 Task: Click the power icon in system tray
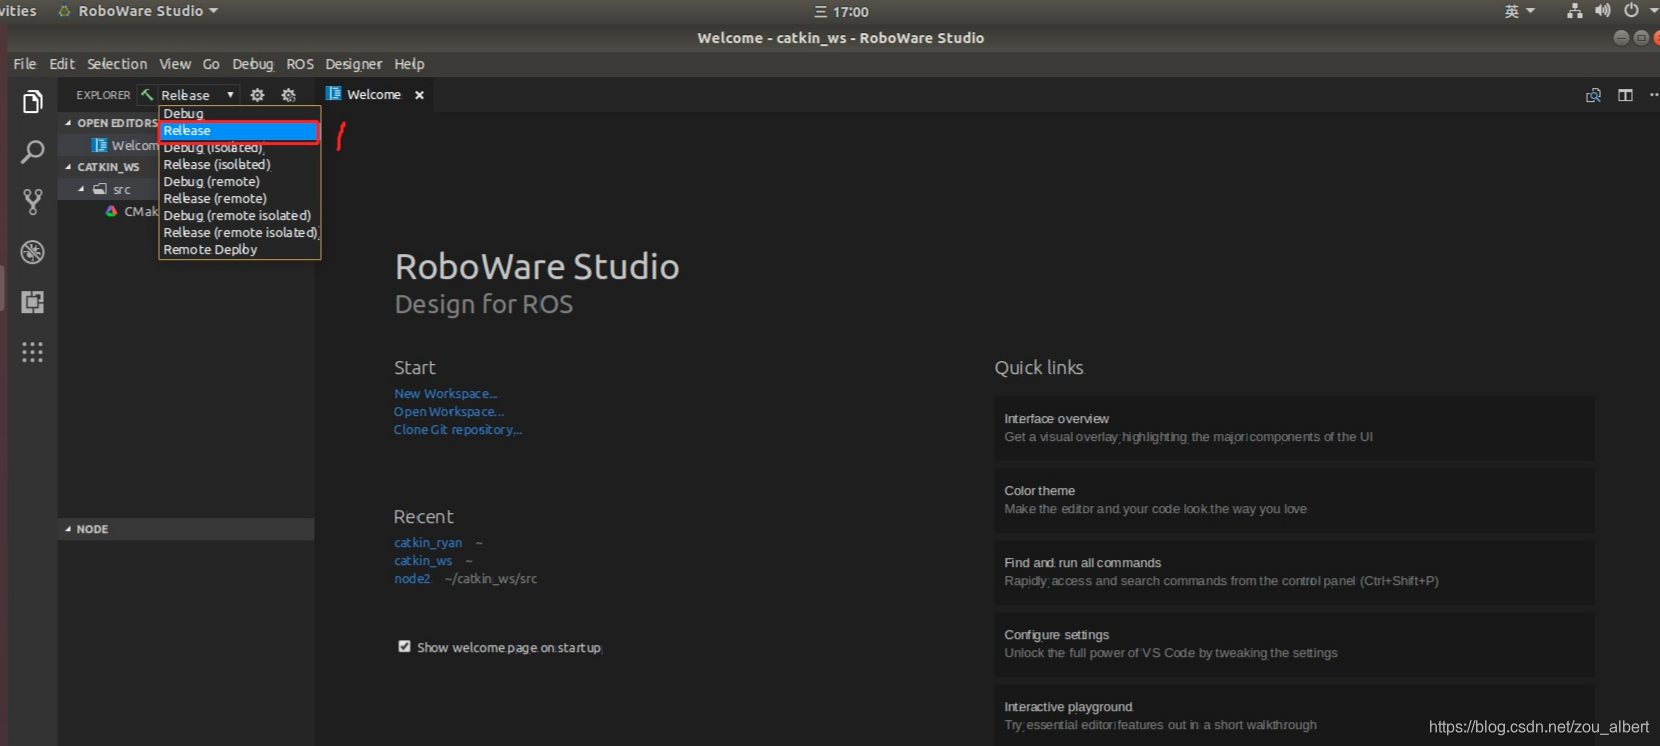tap(1631, 11)
